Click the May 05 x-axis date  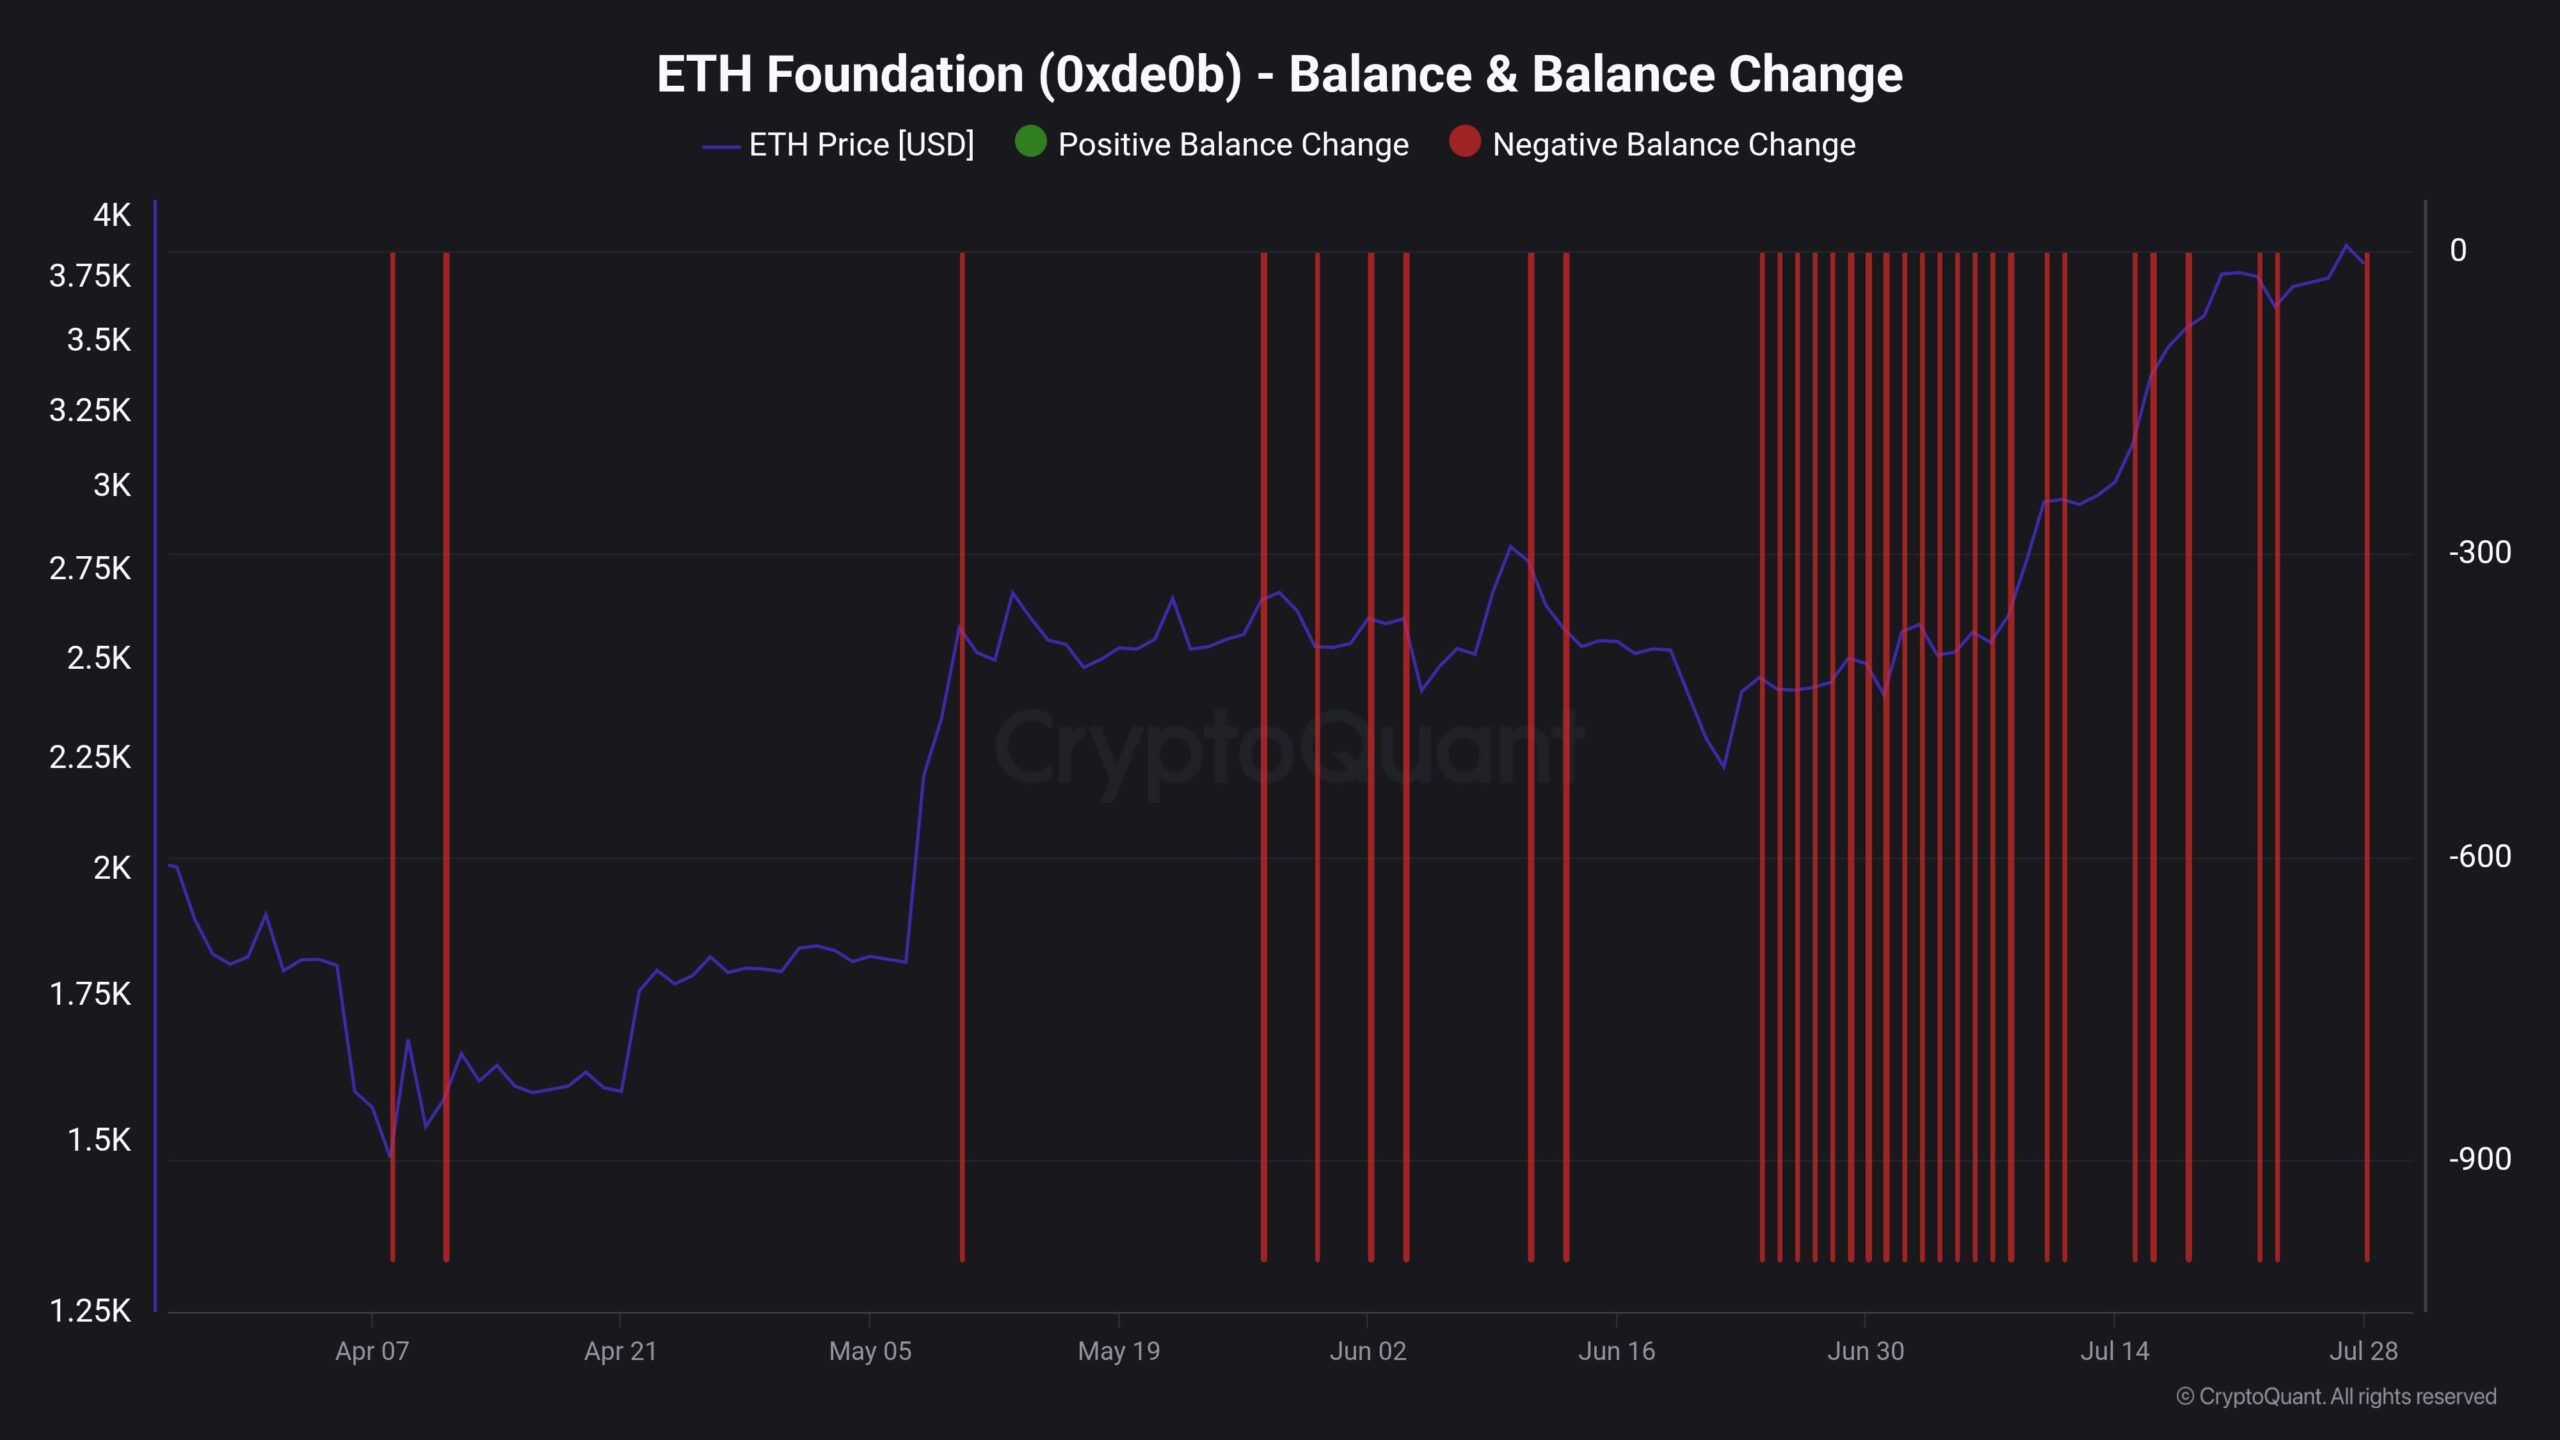tap(870, 1351)
